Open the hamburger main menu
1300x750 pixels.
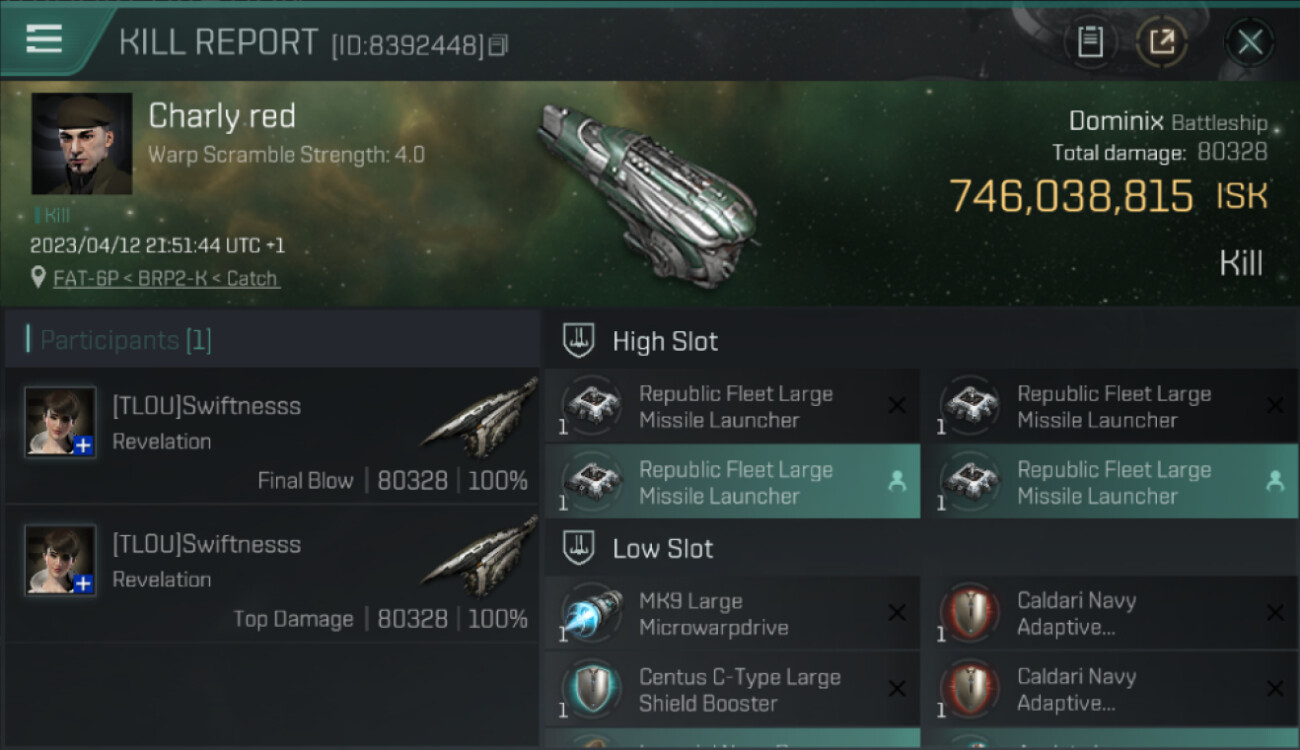click(x=43, y=40)
